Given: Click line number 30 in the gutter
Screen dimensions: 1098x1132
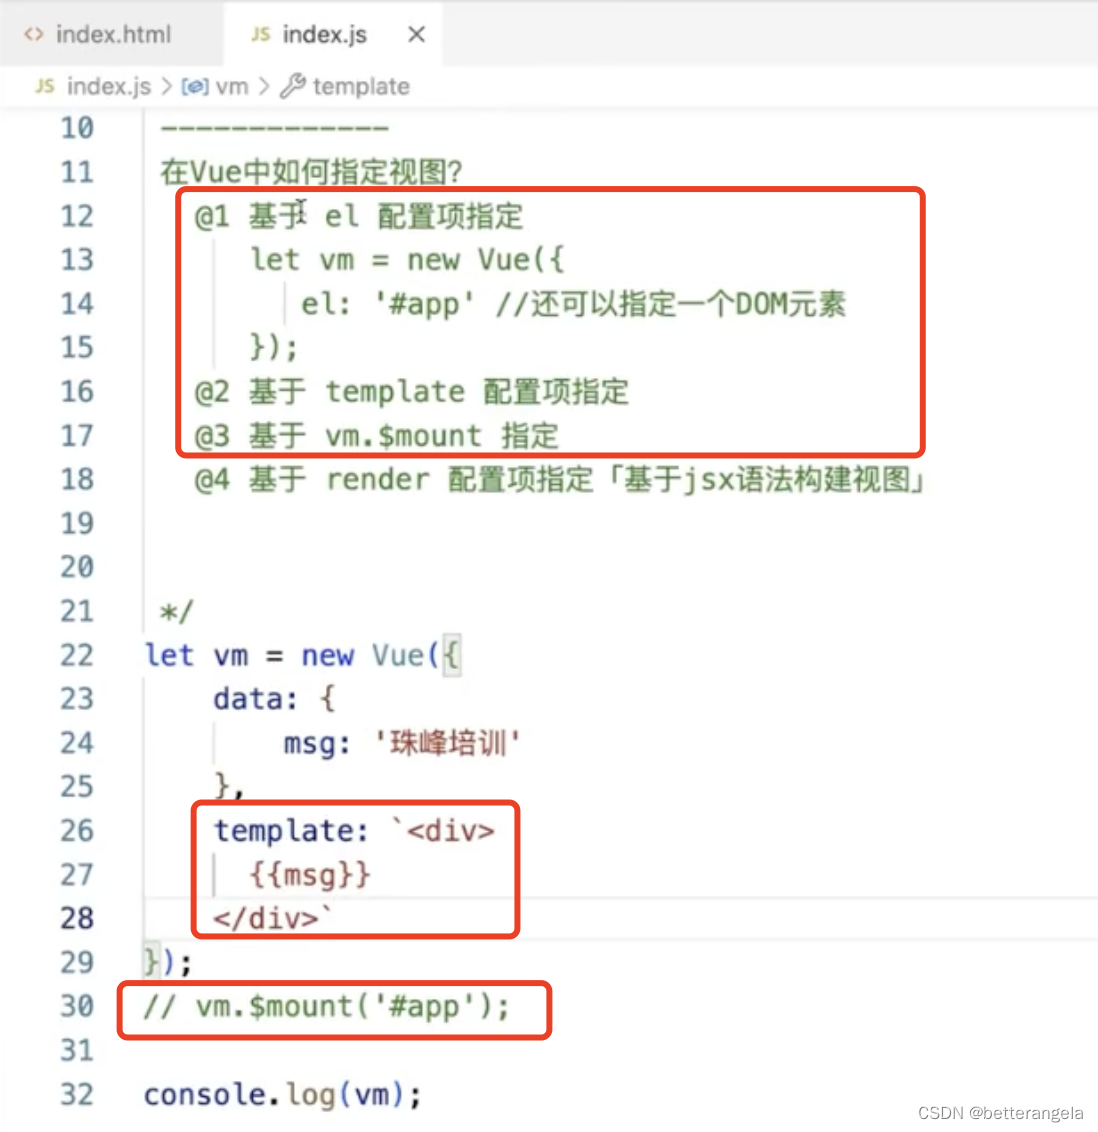Looking at the screenshot, I should click(x=77, y=1006).
